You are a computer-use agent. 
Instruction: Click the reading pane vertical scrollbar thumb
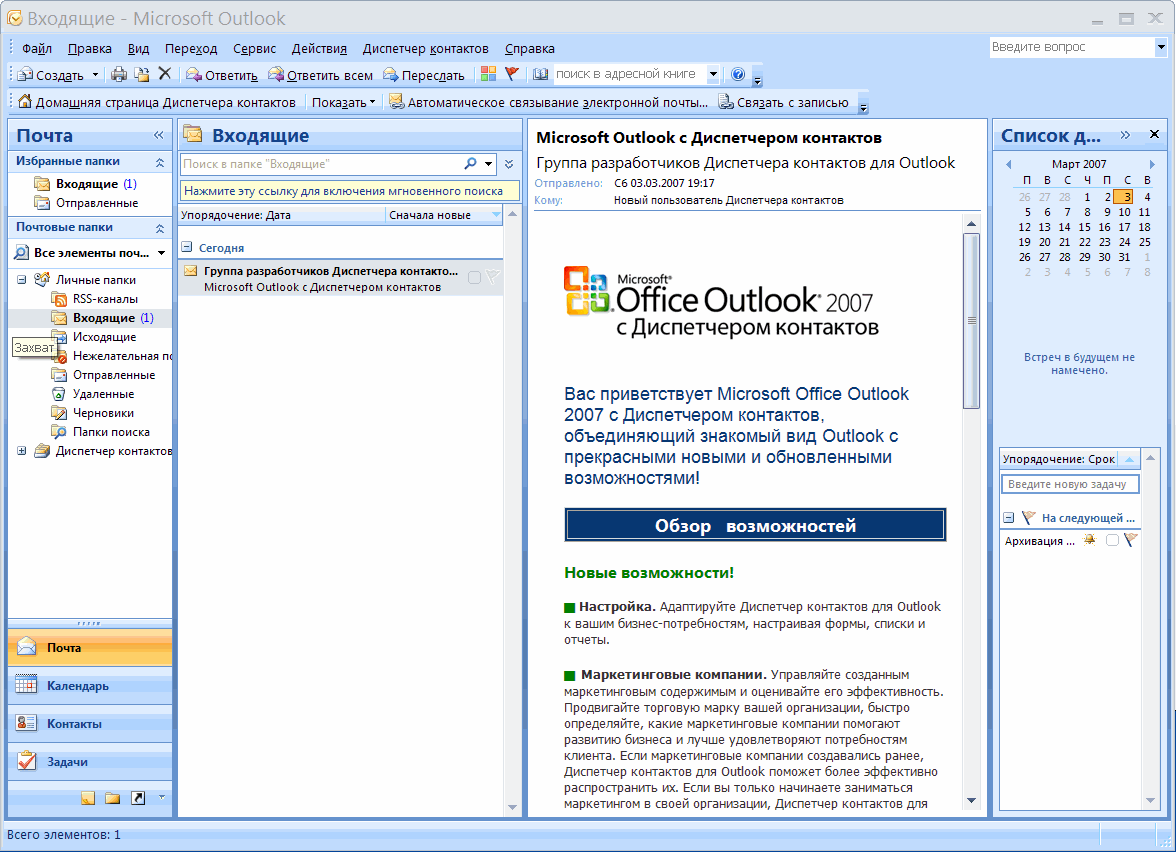[971, 321]
